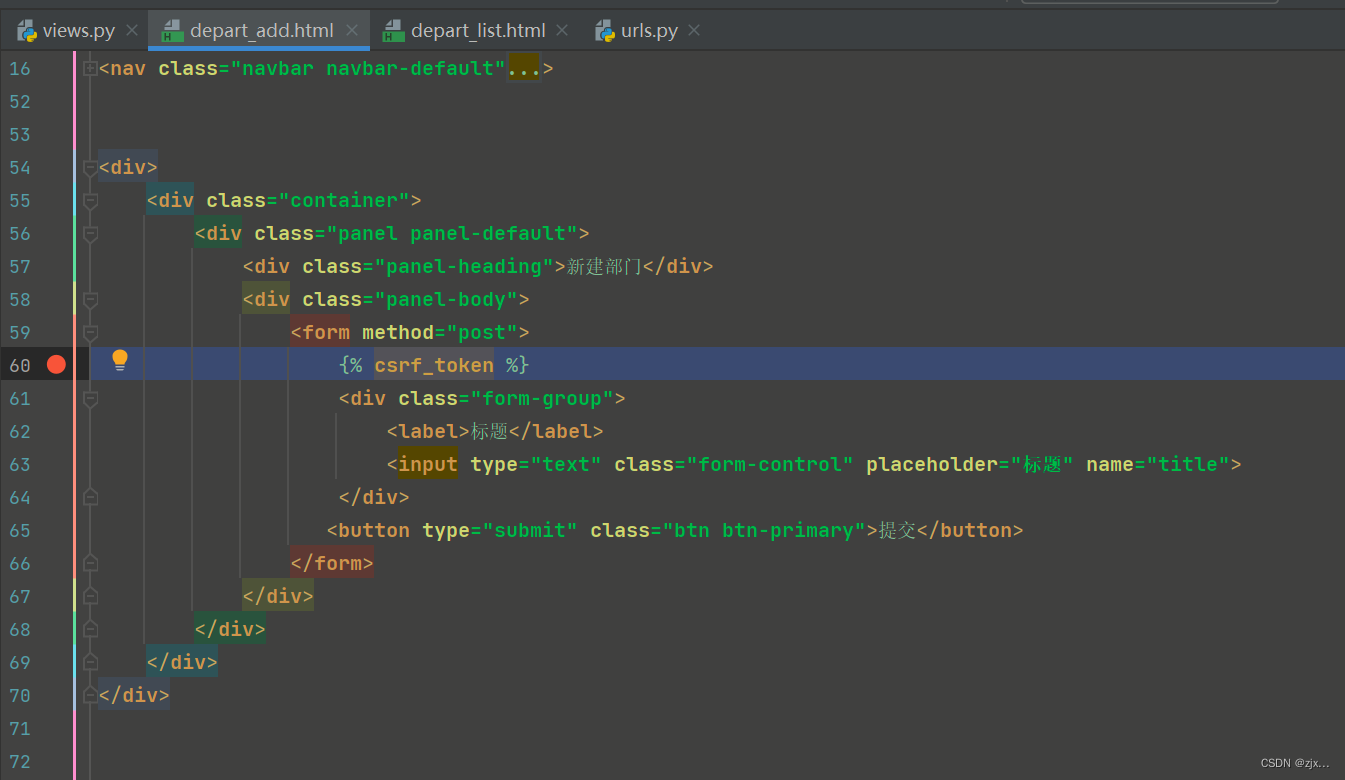
Task: Remove the breakpoint on line 60
Action: [x=56, y=364]
